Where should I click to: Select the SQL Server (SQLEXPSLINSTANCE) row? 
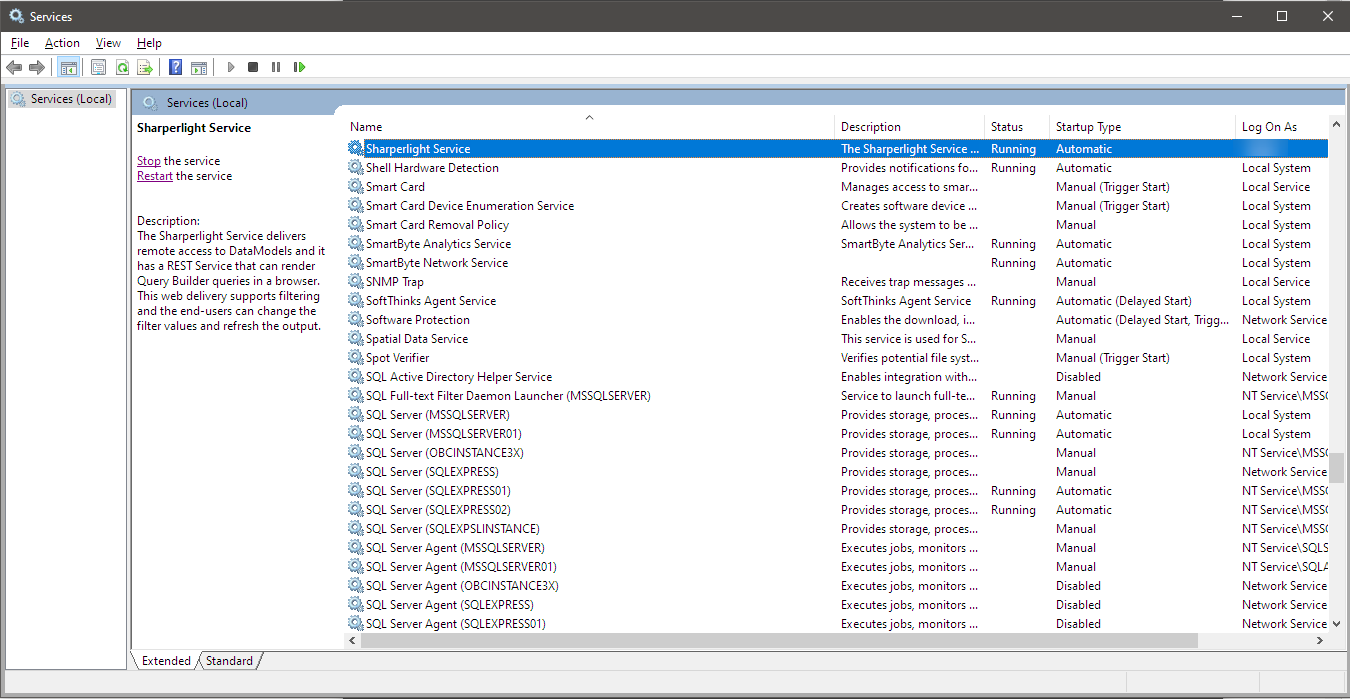point(837,528)
